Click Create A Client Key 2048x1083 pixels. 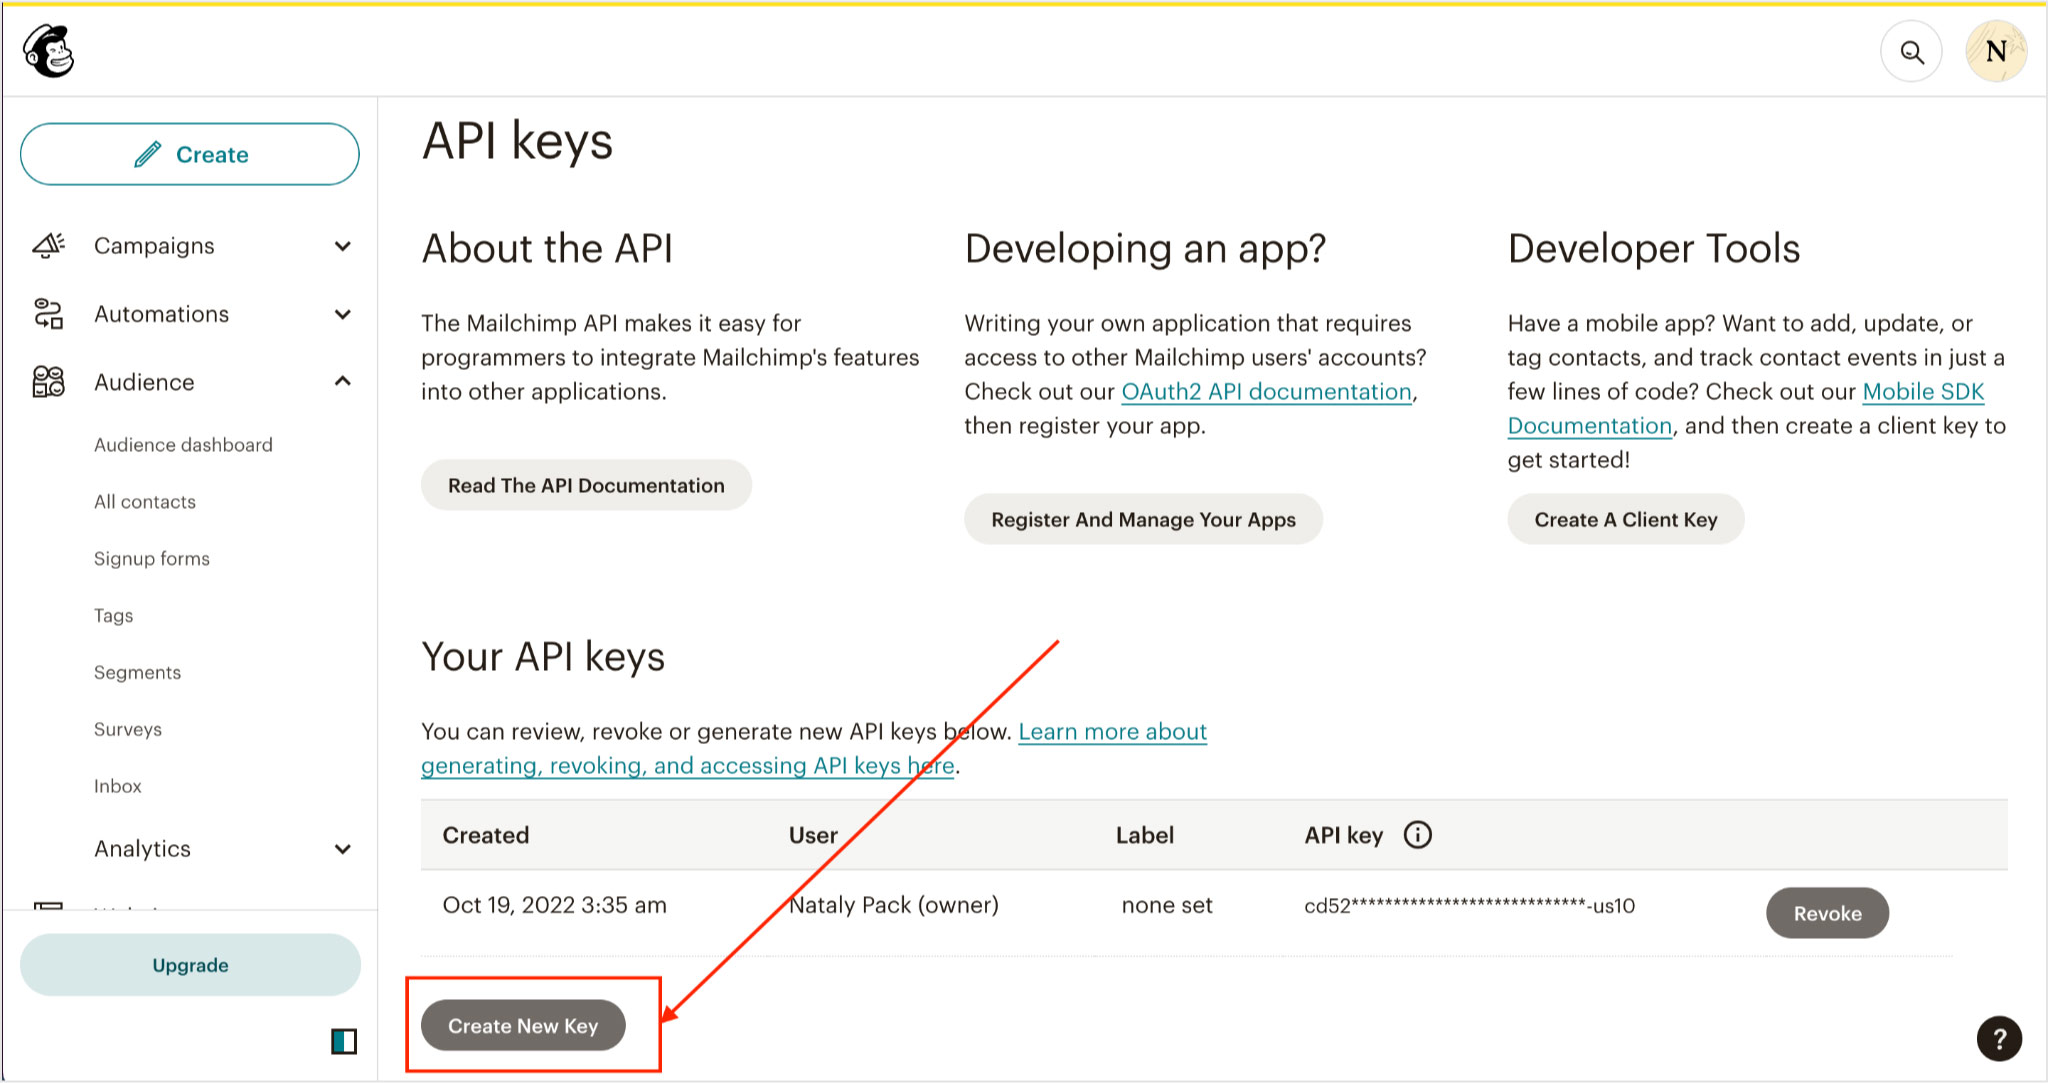tap(1626, 519)
